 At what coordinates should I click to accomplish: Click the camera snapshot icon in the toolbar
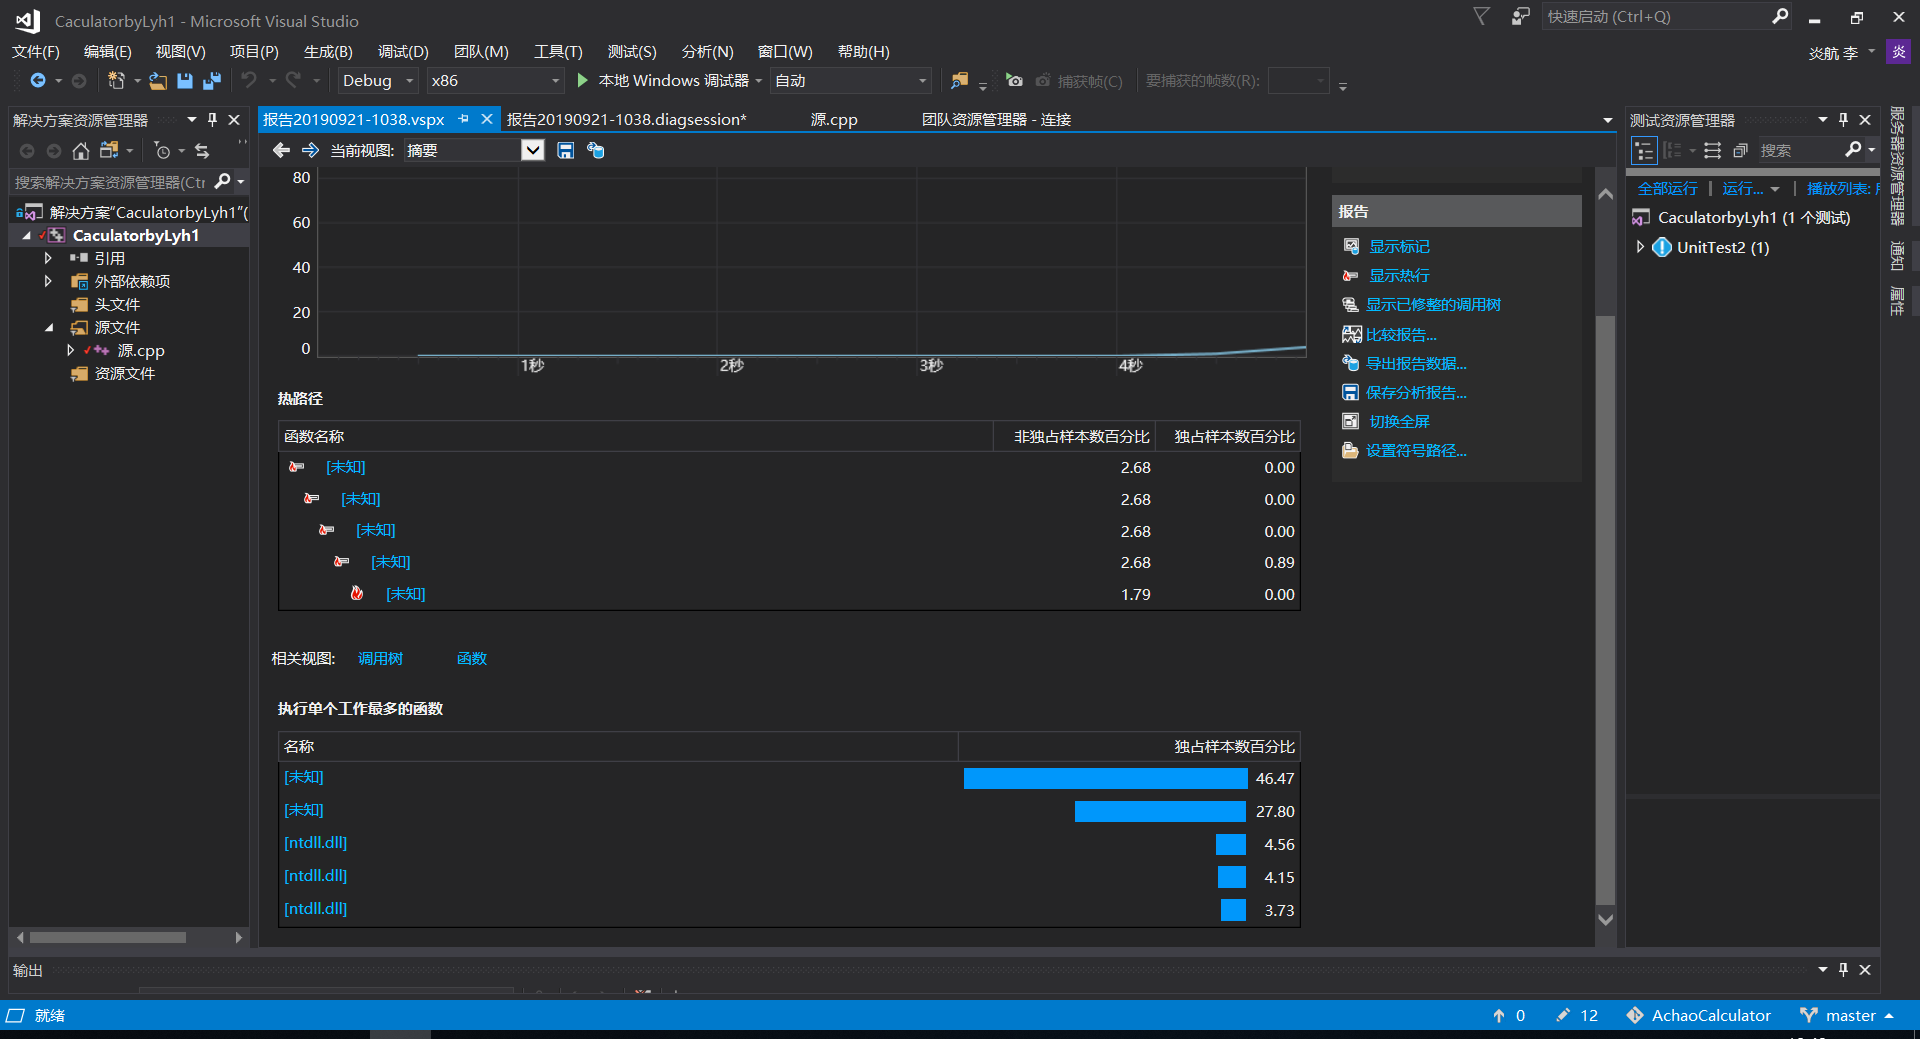coord(1014,80)
